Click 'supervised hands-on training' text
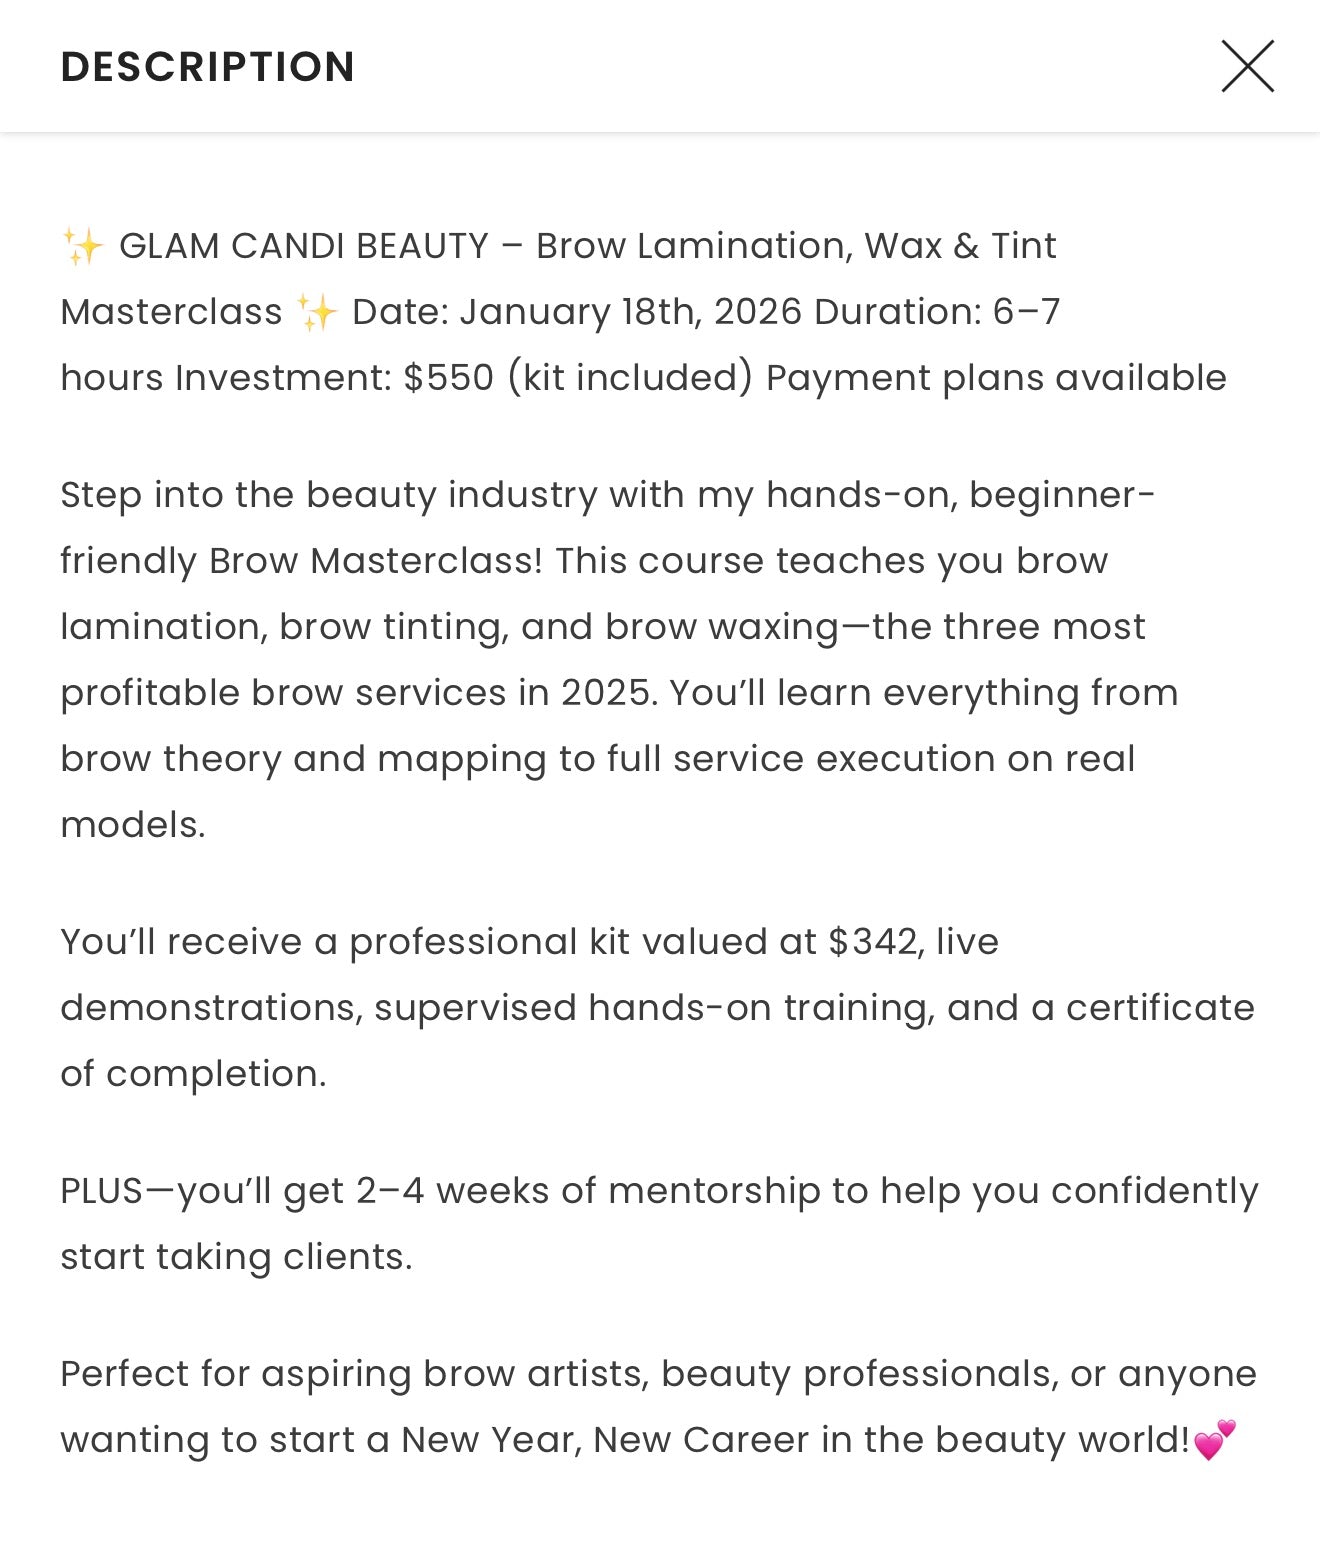The image size is (1320, 1562). 654,1008
